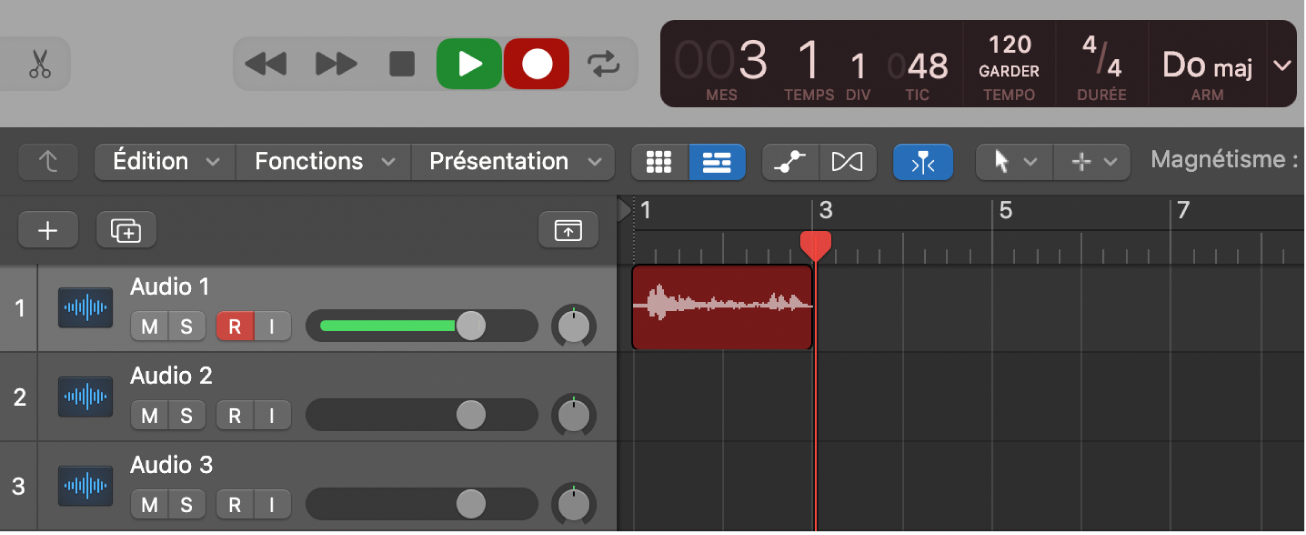The height and width of the screenshot is (535, 1306).
Task: Open the secondary crosshair tool menu
Action: [1091, 162]
